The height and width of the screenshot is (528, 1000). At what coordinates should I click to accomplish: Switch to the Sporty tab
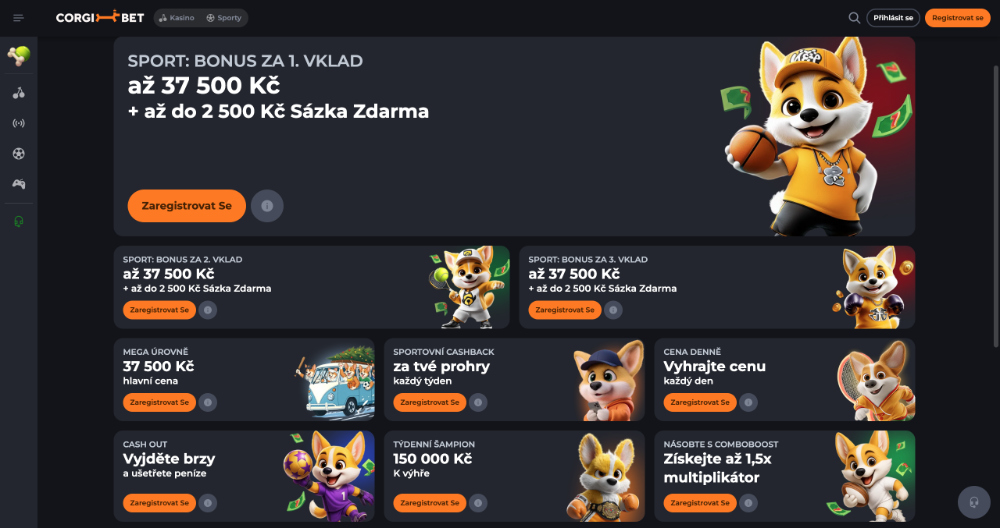click(224, 18)
